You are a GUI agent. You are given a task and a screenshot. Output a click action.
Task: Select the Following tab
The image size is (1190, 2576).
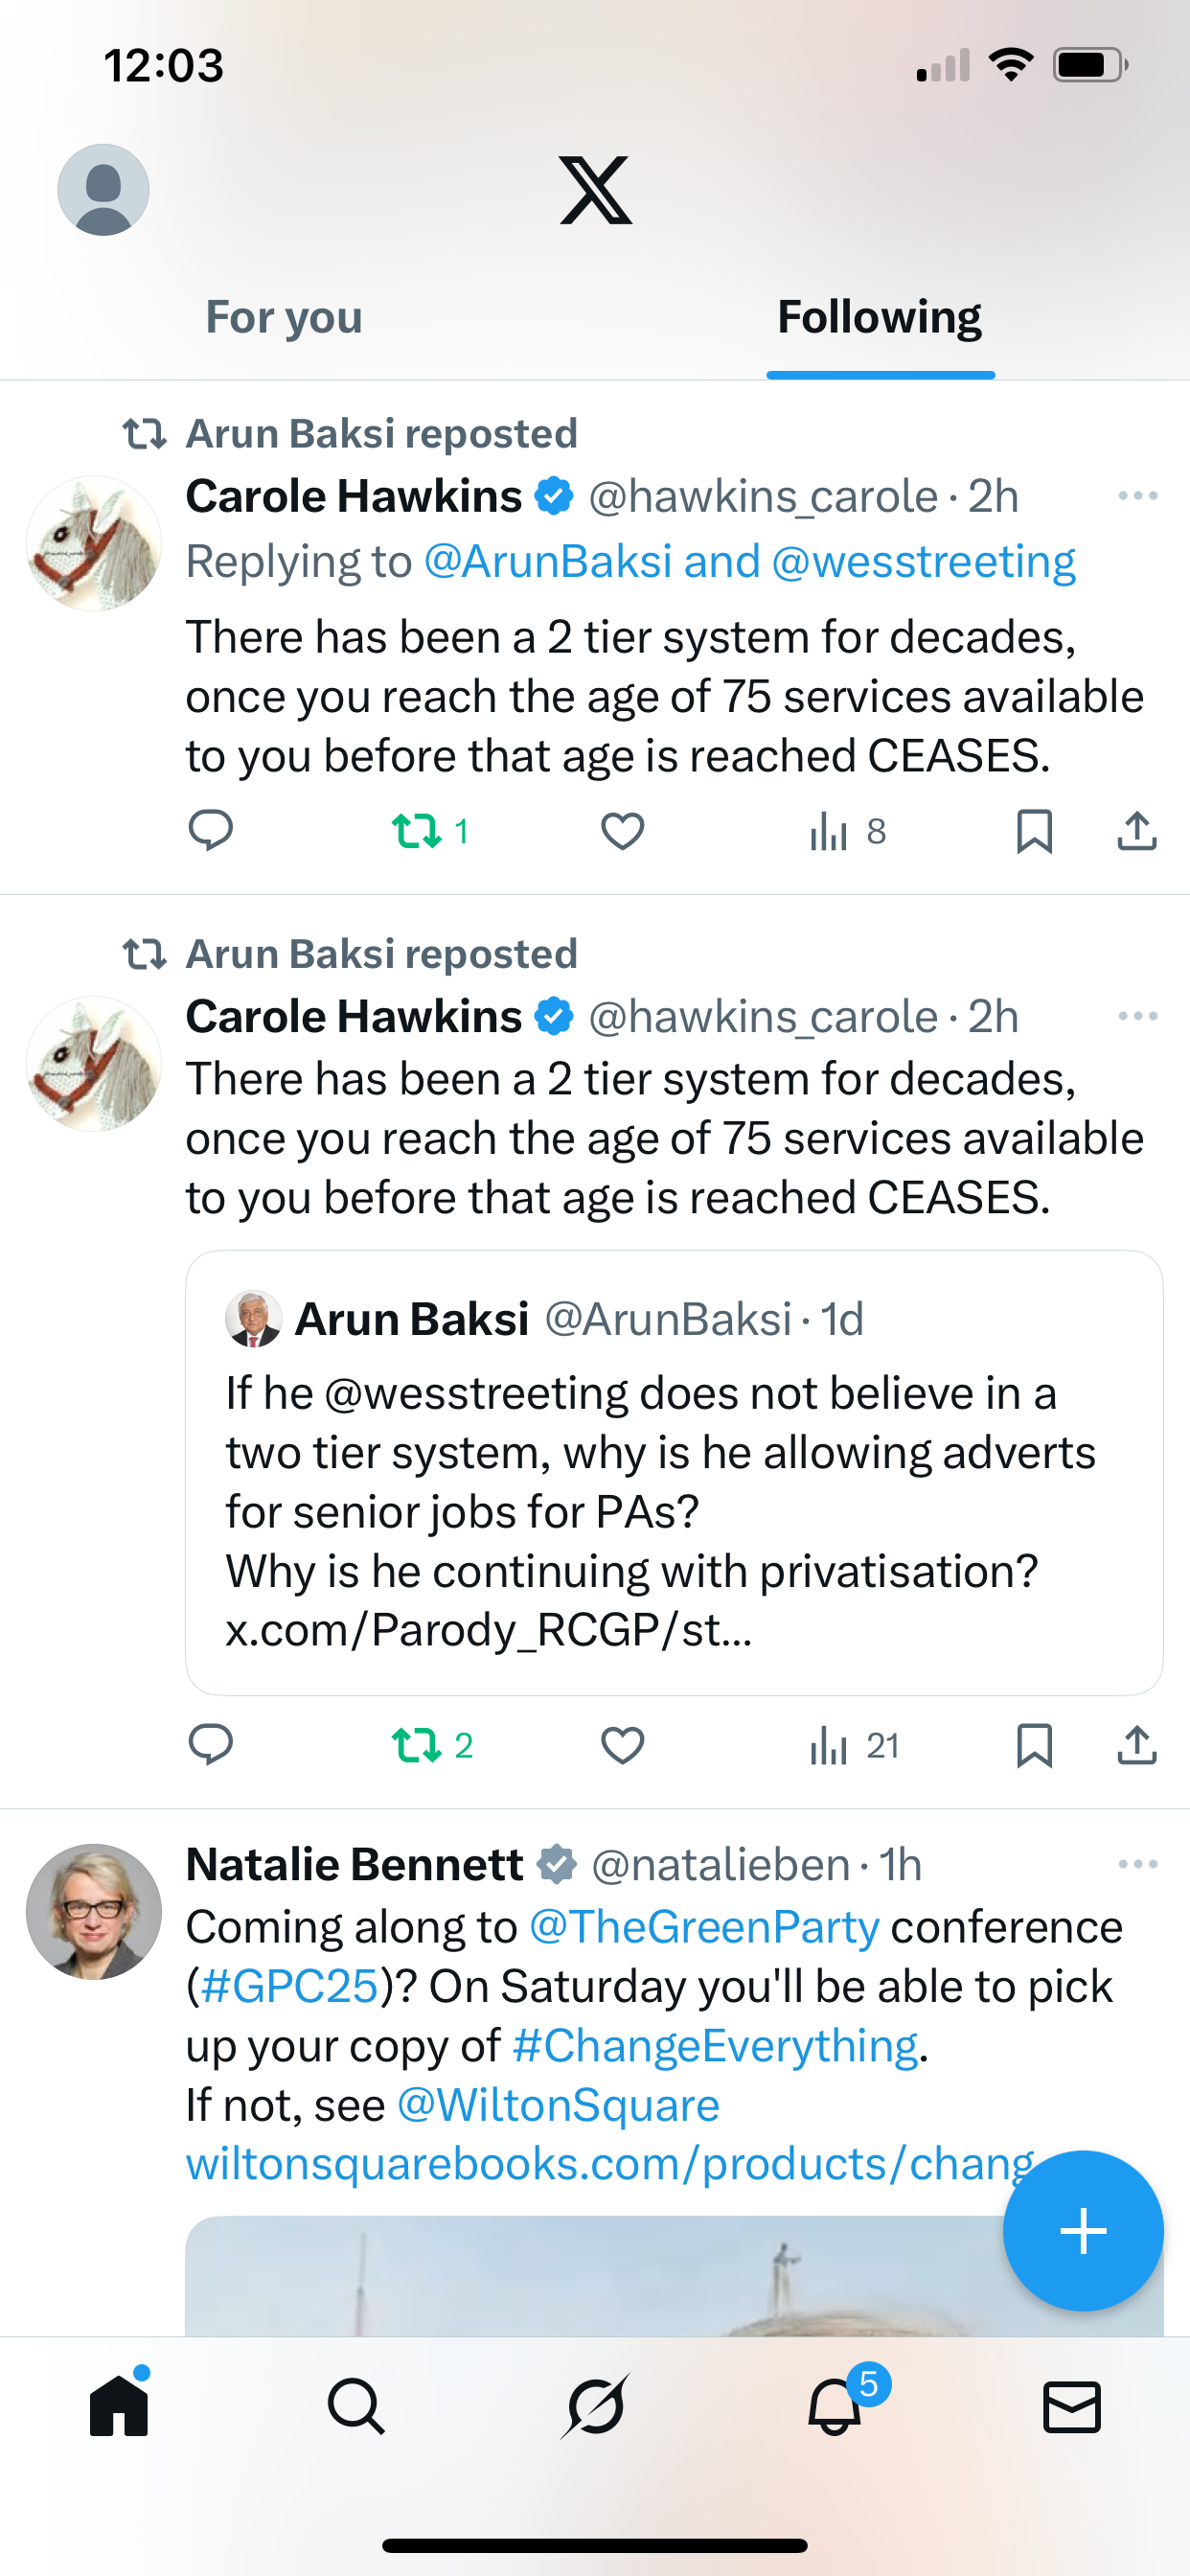879,318
